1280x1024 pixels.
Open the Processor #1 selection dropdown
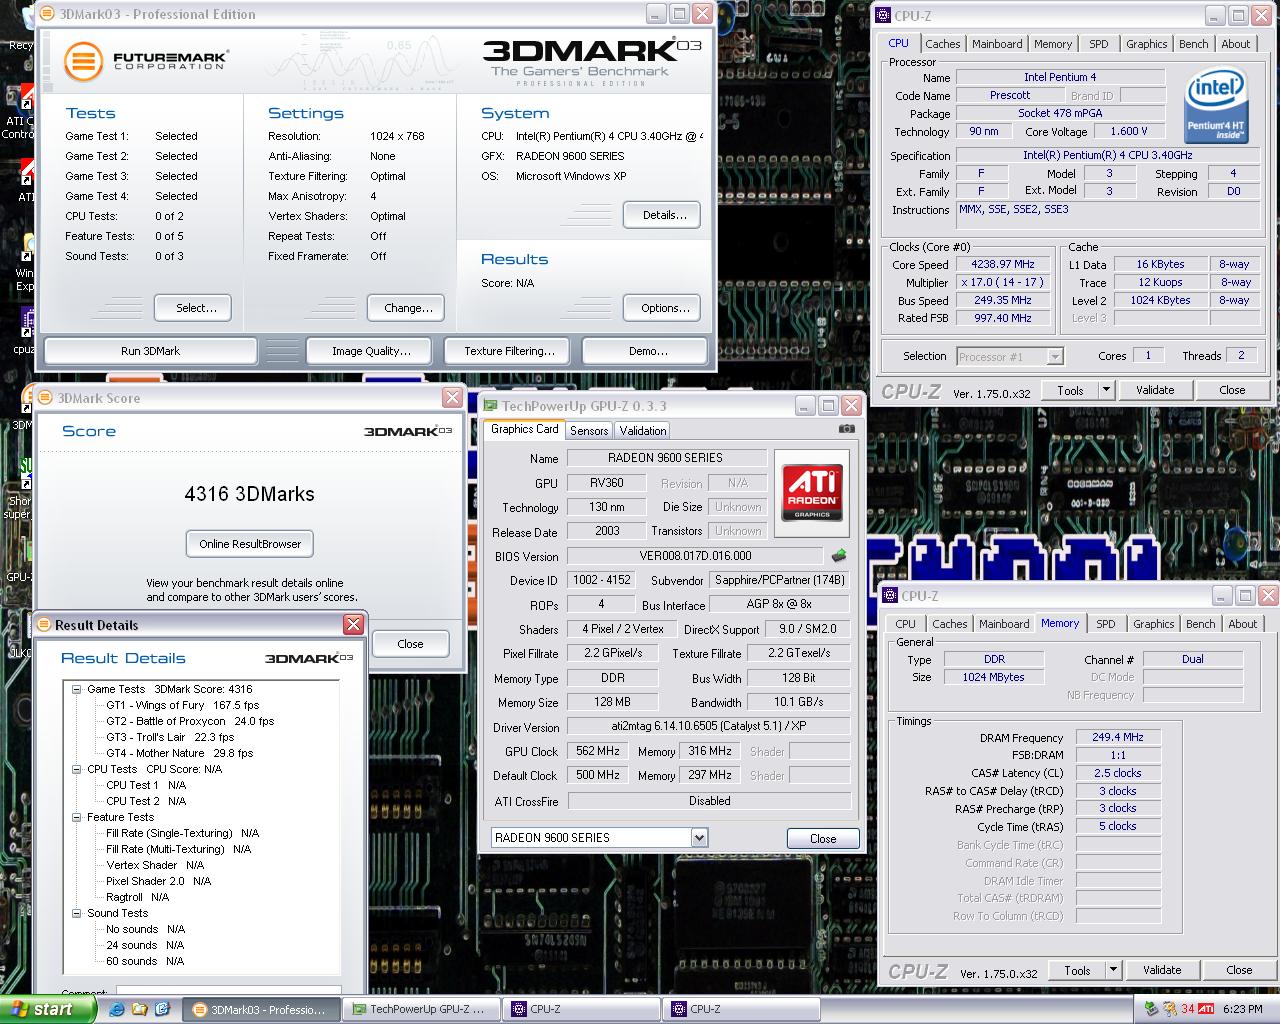point(1055,356)
